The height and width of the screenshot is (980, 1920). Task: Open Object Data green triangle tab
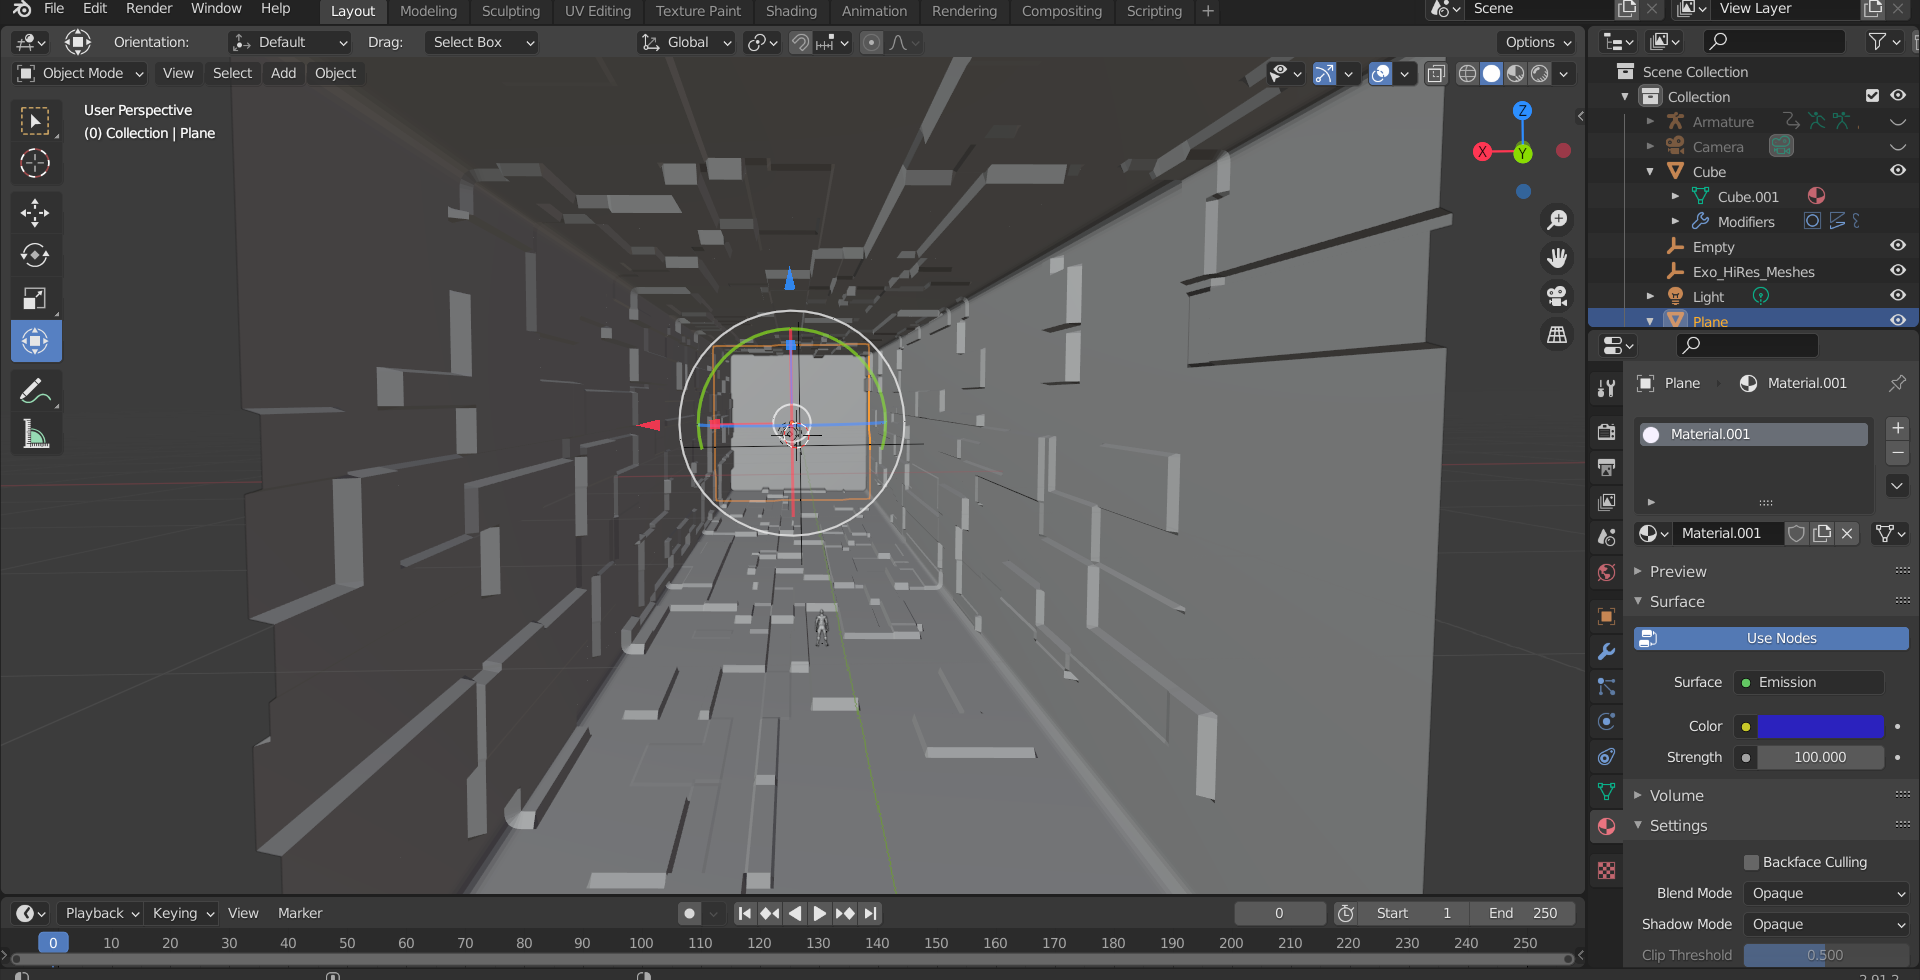tap(1606, 791)
